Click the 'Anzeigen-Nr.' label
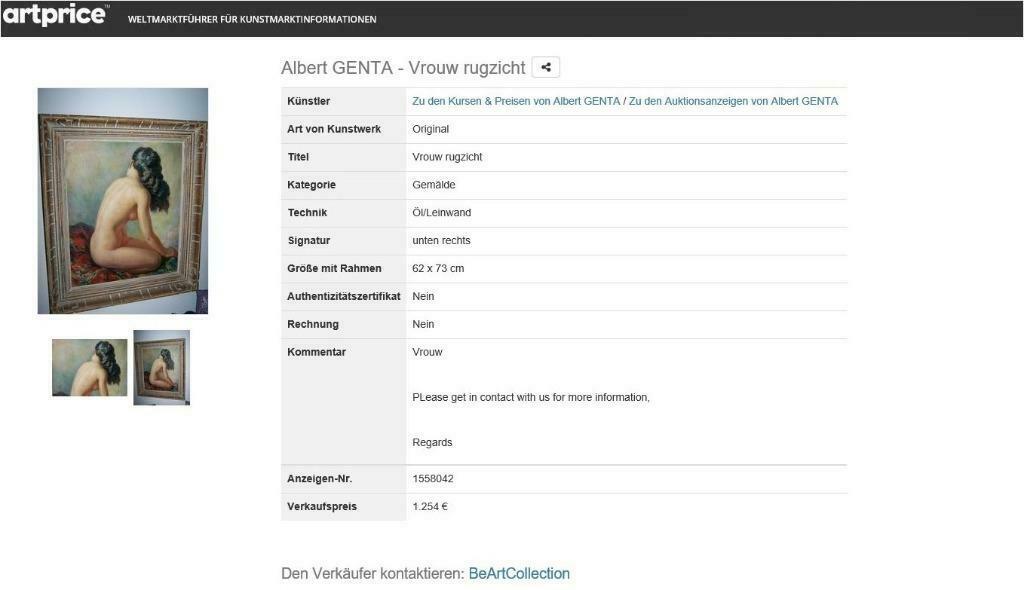Image resolution: width=1024 pixels, height=590 pixels. pos(319,478)
